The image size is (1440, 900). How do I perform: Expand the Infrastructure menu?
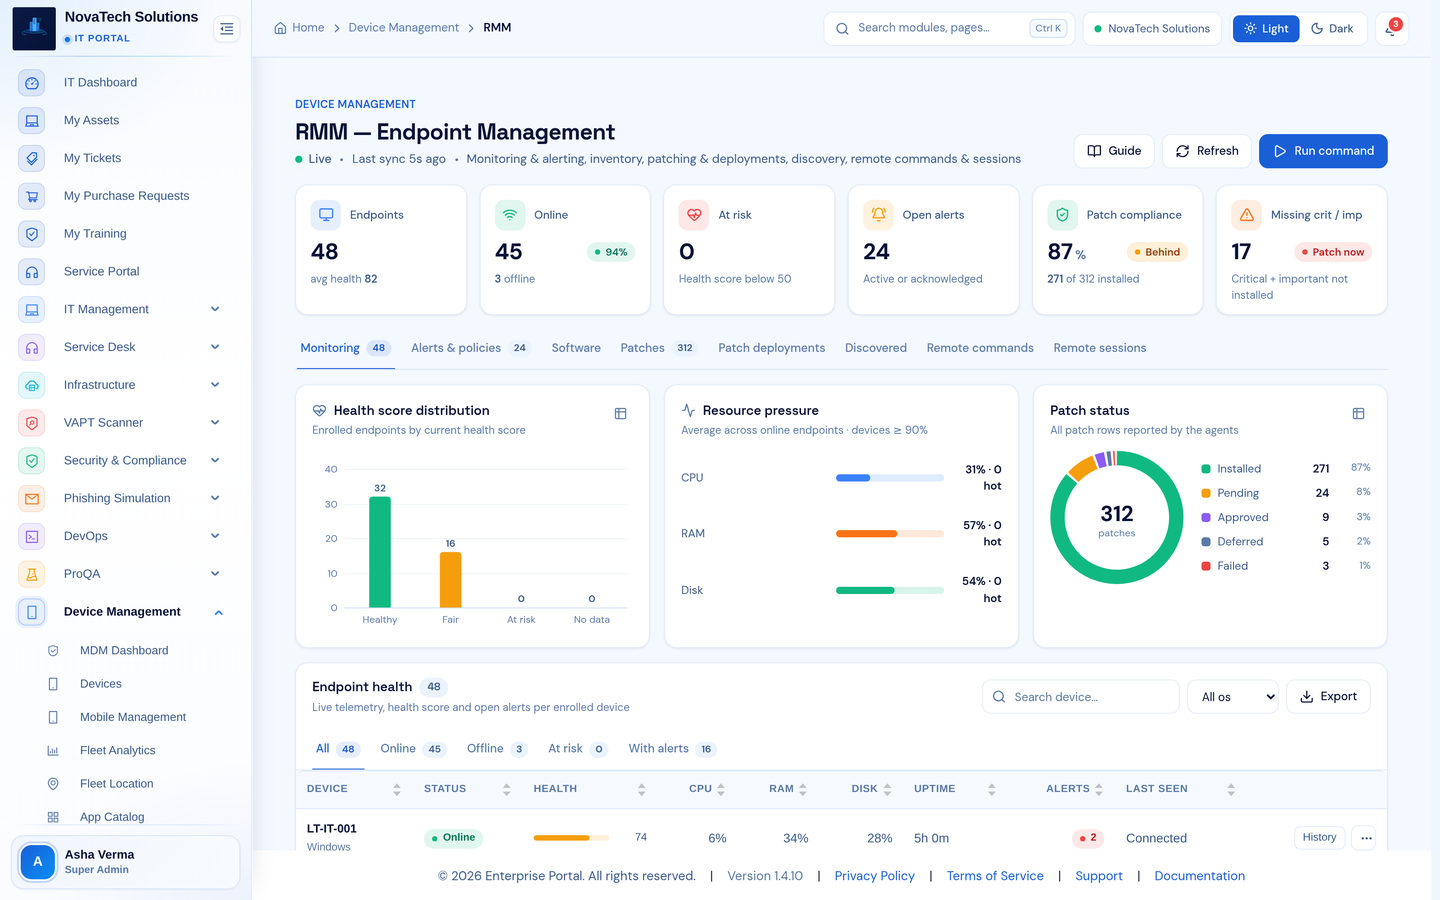coord(215,385)
